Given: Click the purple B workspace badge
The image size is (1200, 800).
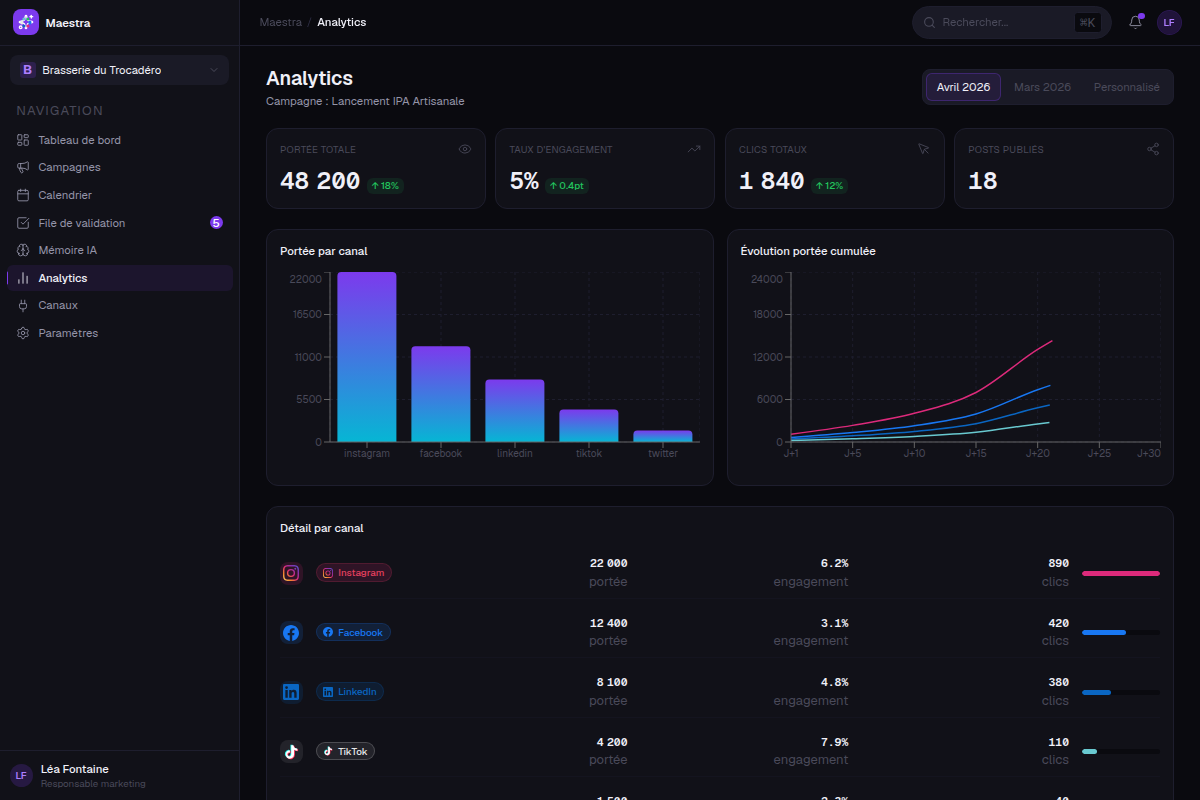Looking at the screenshot, I should (27, 70).
